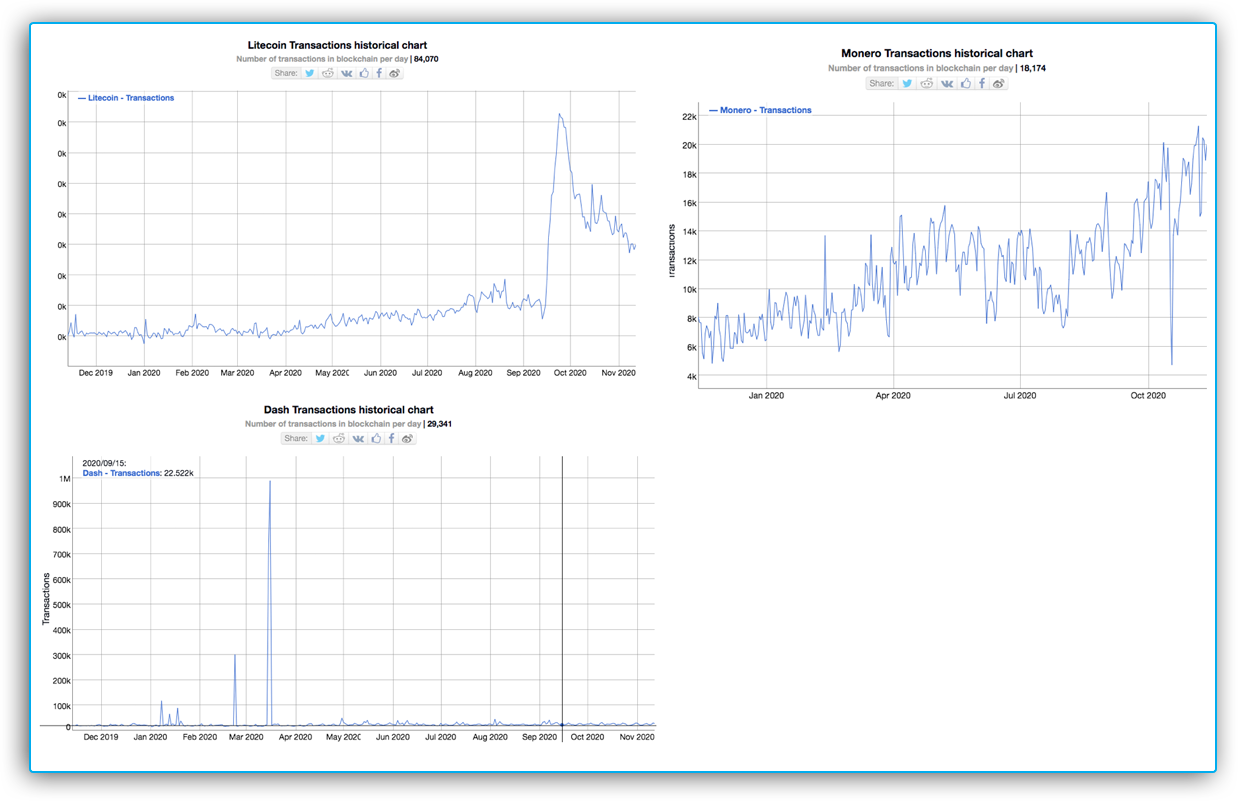Viewport: 1238px width, 801px height.
Task: Click the Dash tooltip date '2020/09/15:'
Action: (105, 463)
